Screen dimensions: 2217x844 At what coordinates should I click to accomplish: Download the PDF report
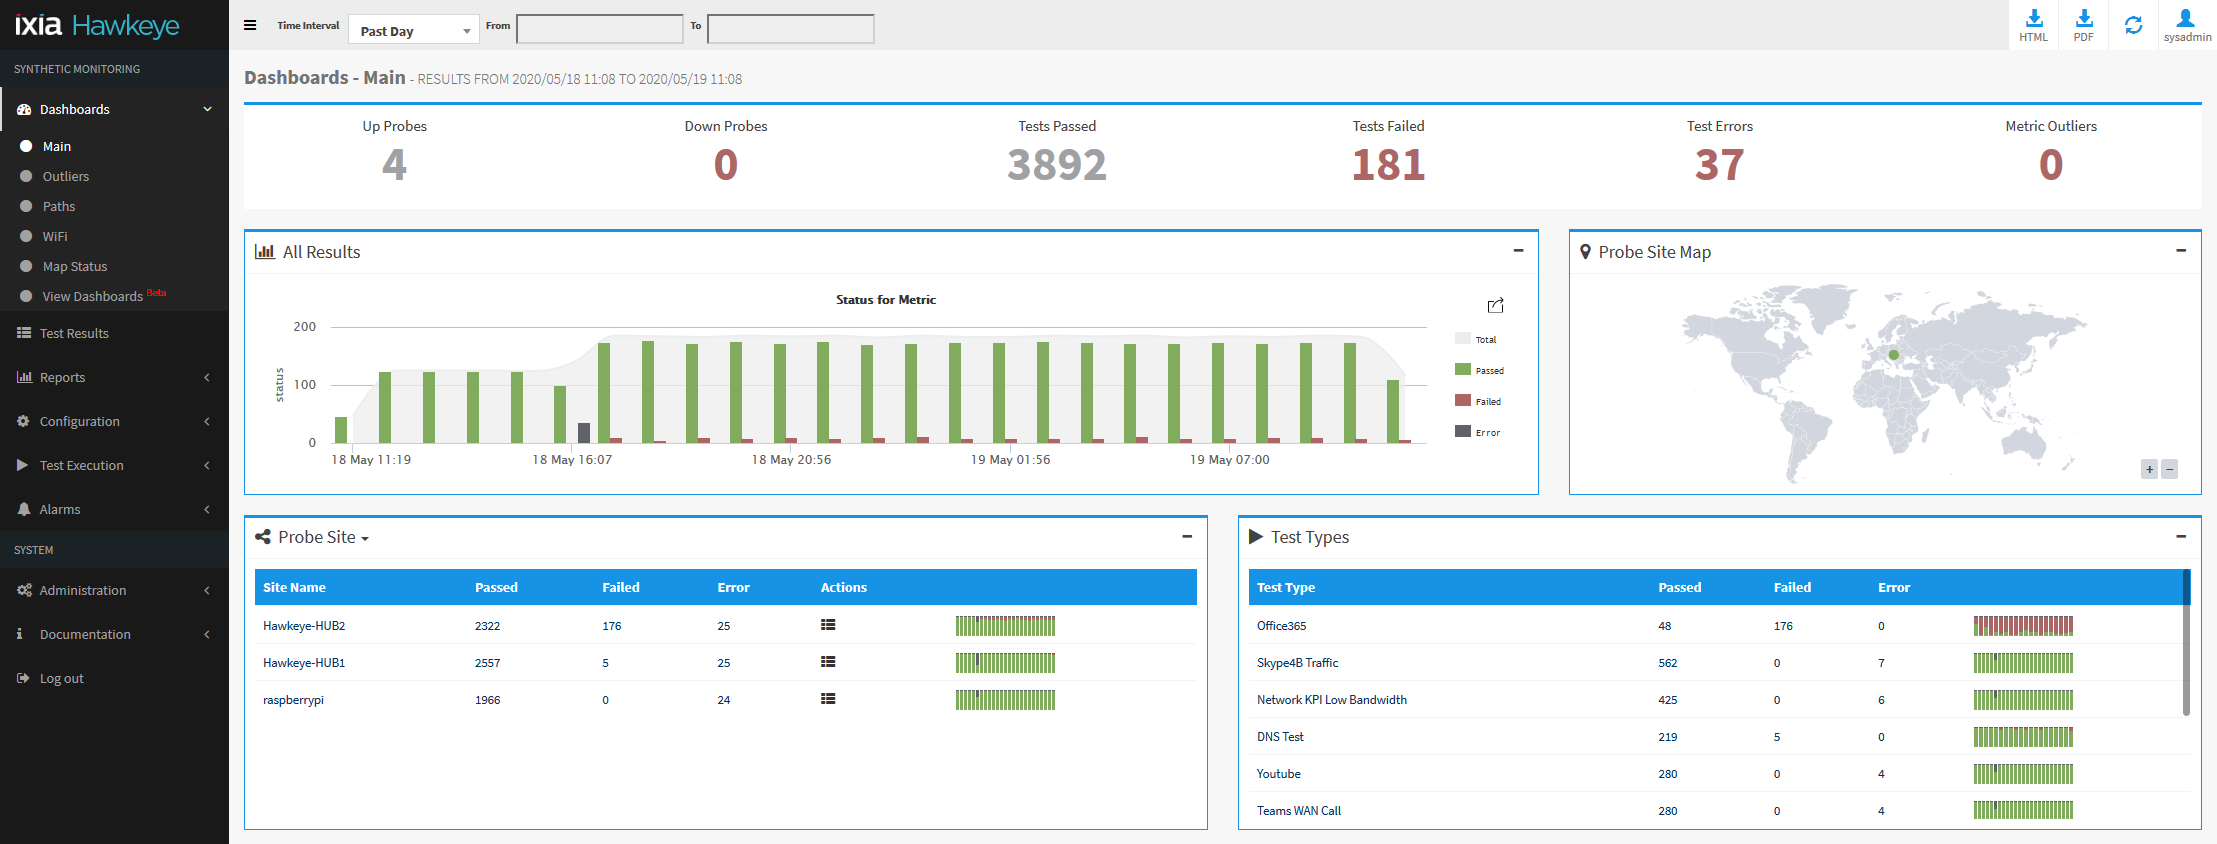[2083, 25]
